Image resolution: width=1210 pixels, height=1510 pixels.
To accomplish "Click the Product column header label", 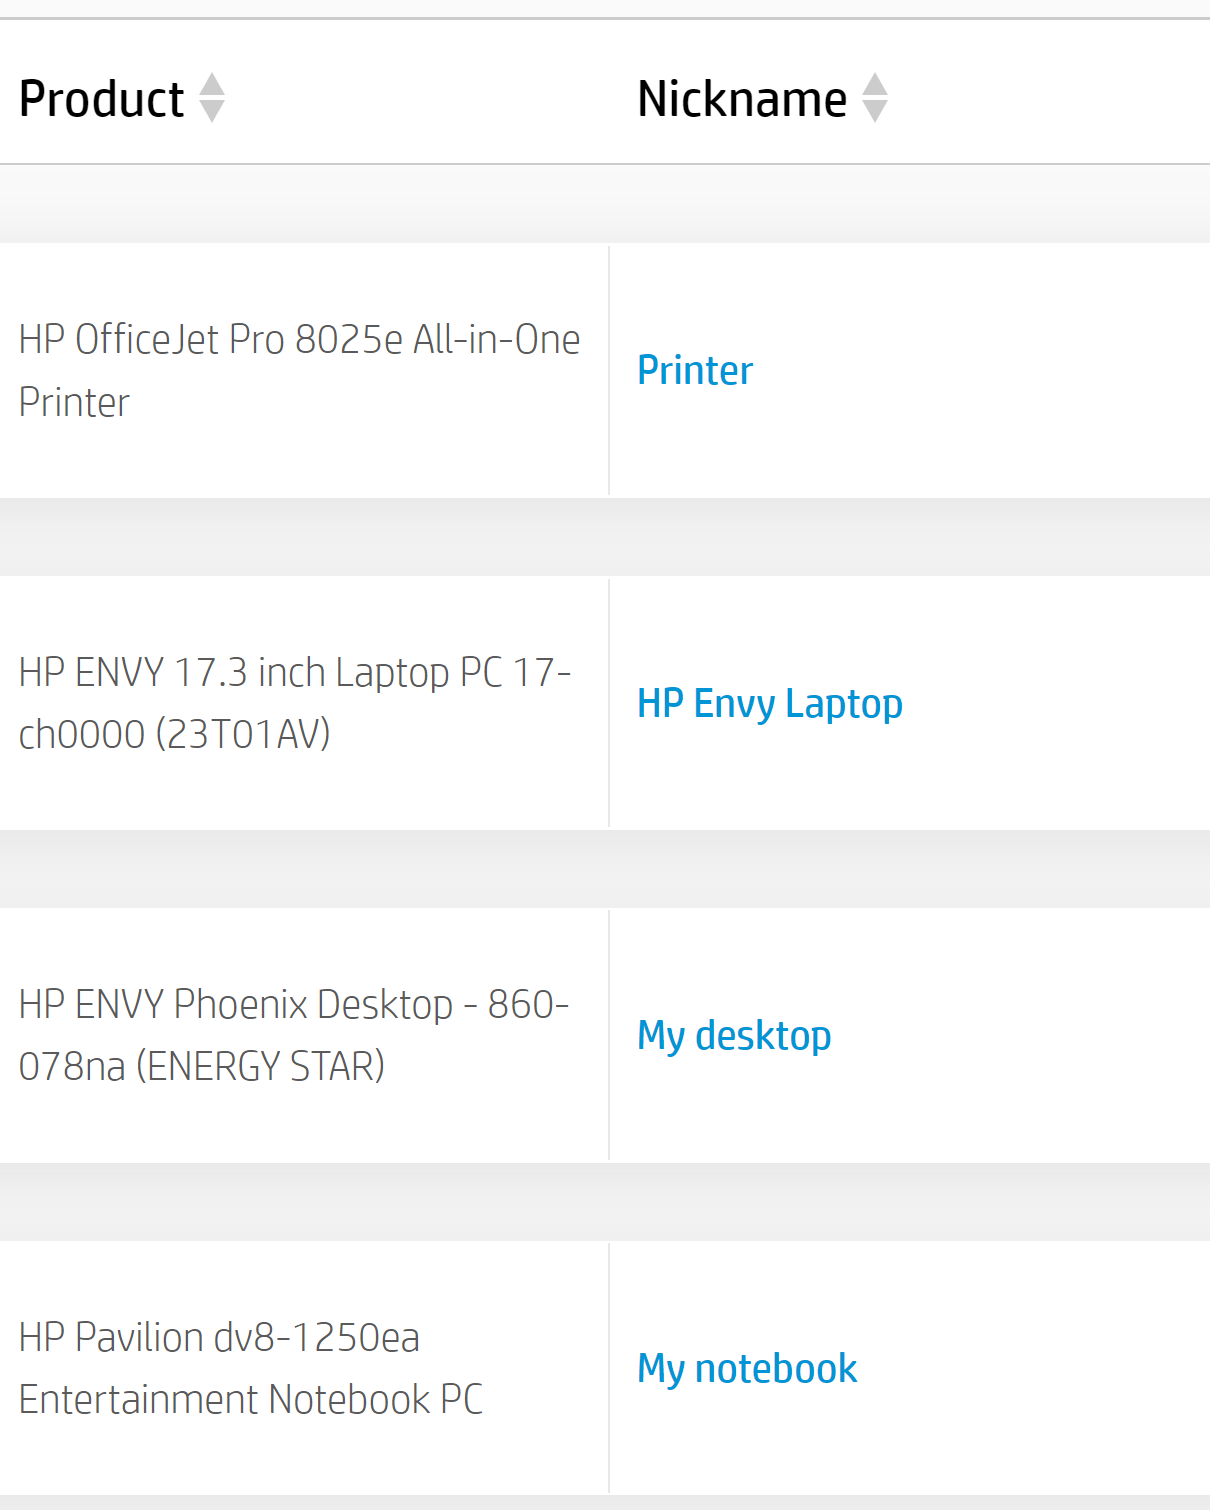I will (x=102, y=99).
